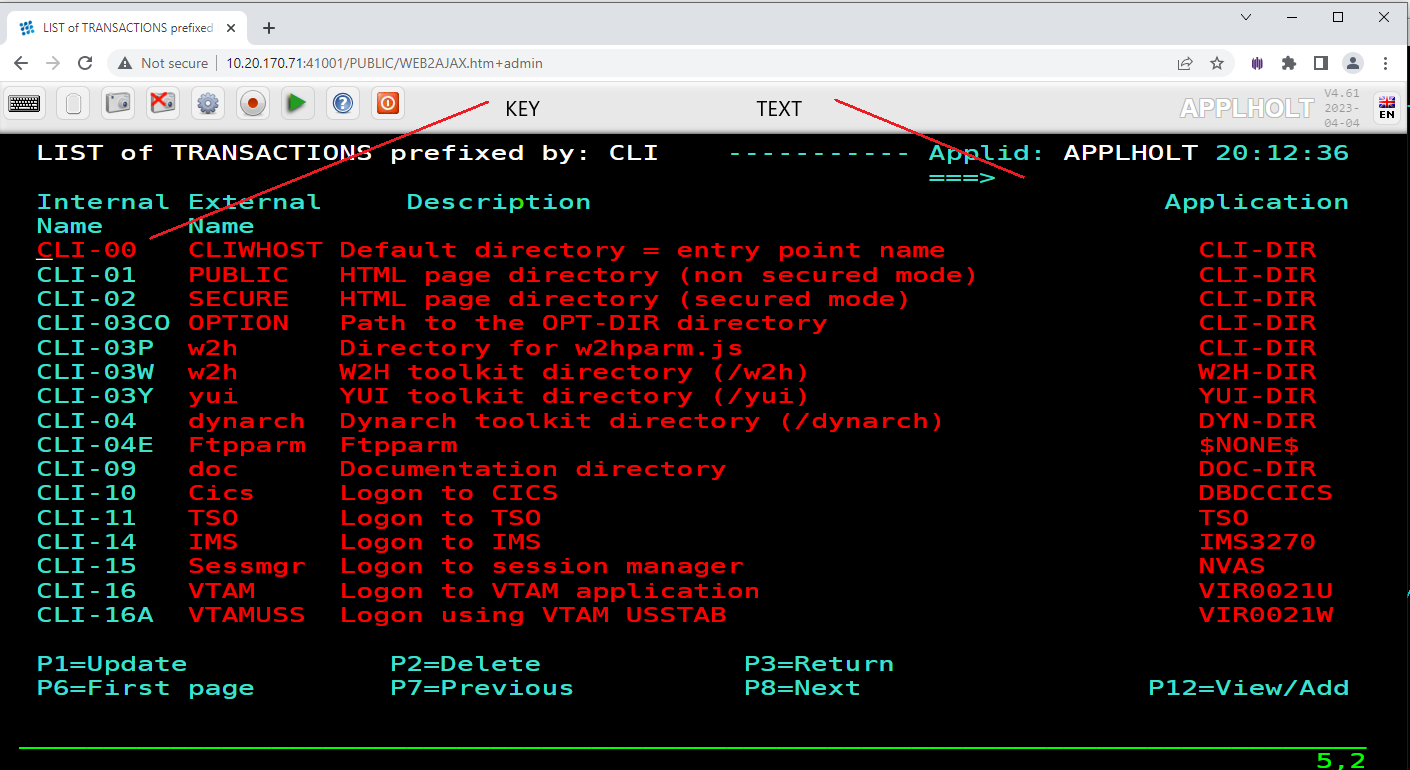The image size is (1410, 770).
Task: Capture screen with the camera icon
Action: click(x=118, y=102)
